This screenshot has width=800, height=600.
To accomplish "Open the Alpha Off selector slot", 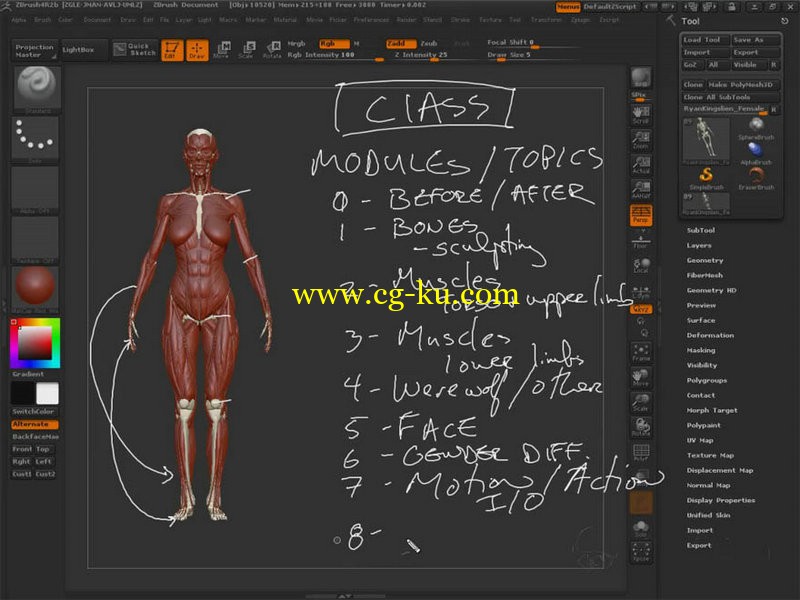I will tap(35, 190).
